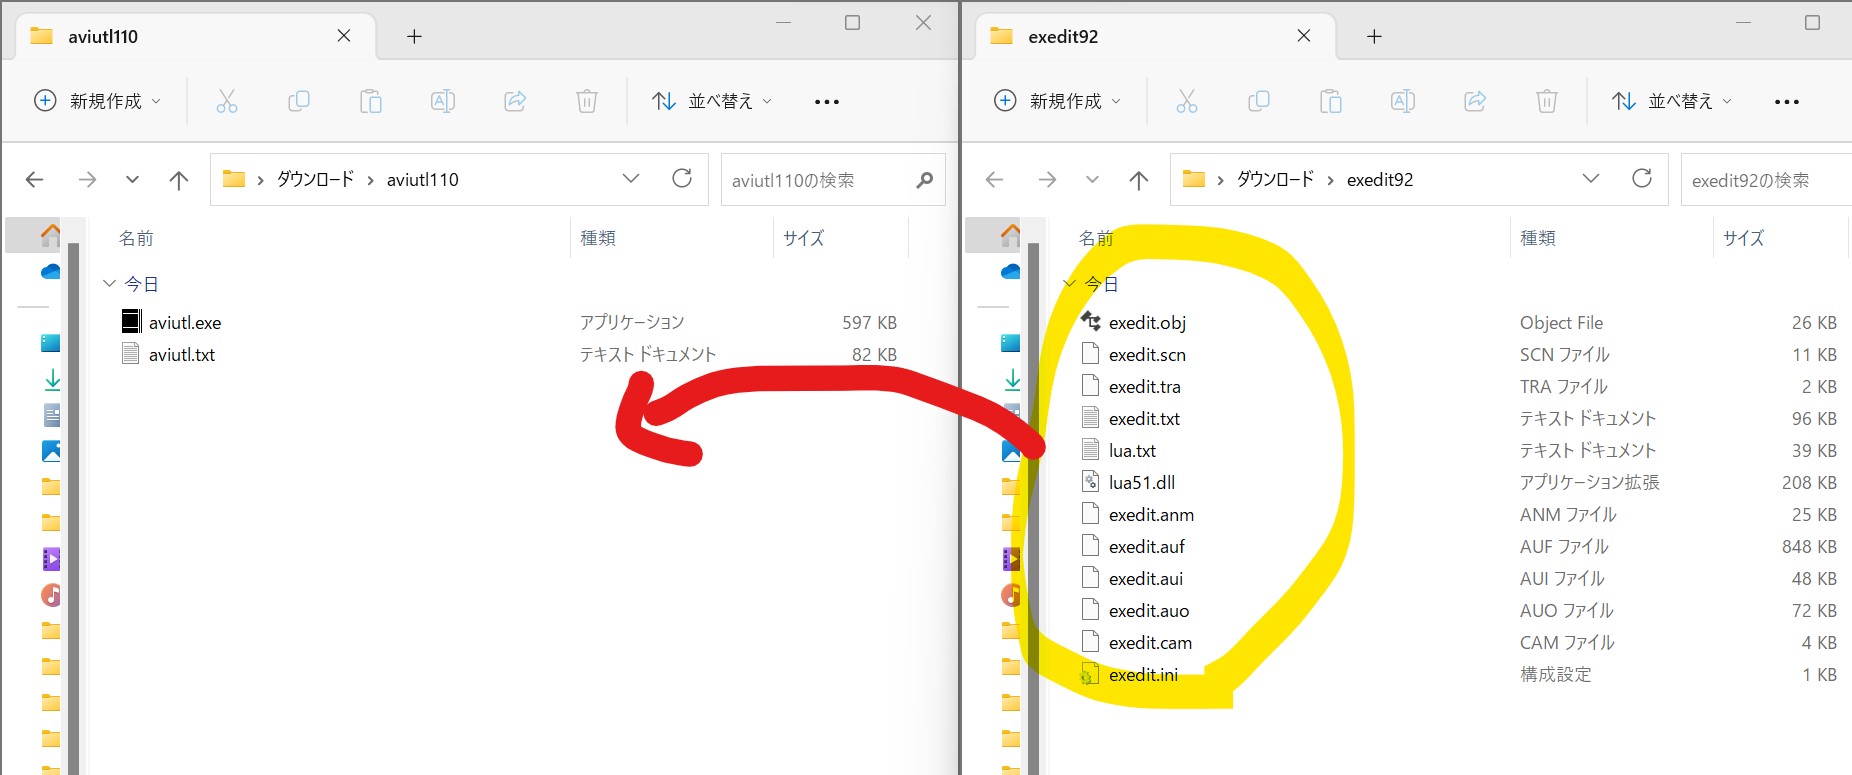
Task: Click aviutl110の検索 search field
Action: (833, 180)
